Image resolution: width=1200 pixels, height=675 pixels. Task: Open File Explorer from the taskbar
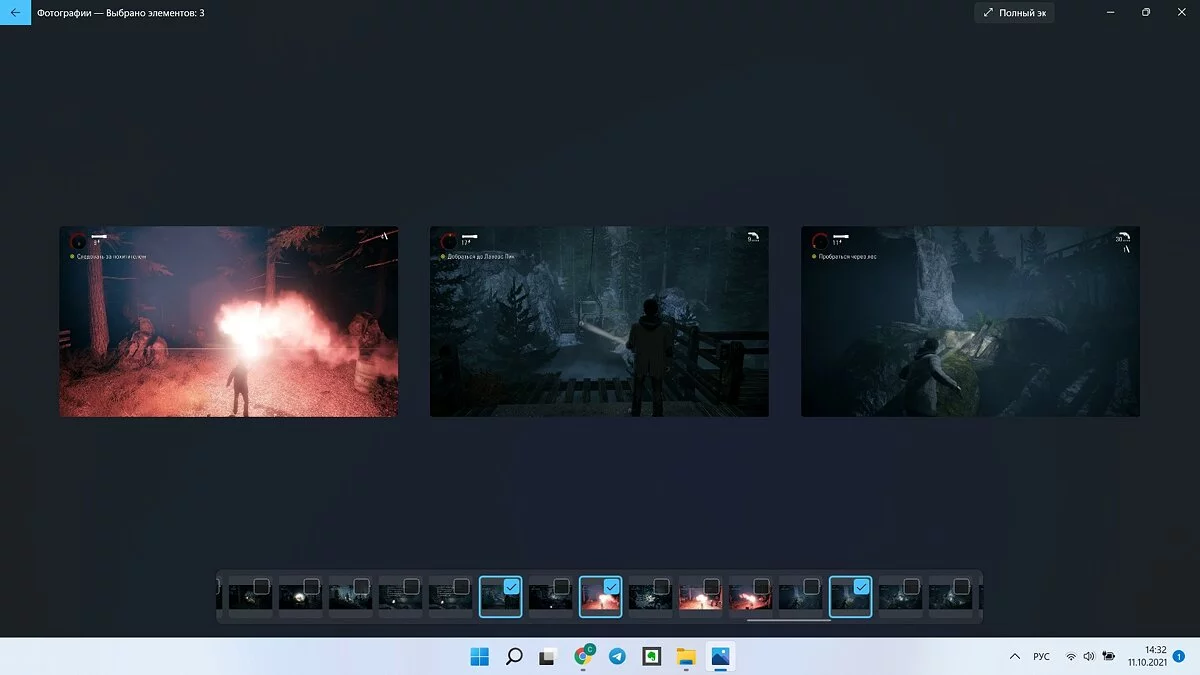686,656
